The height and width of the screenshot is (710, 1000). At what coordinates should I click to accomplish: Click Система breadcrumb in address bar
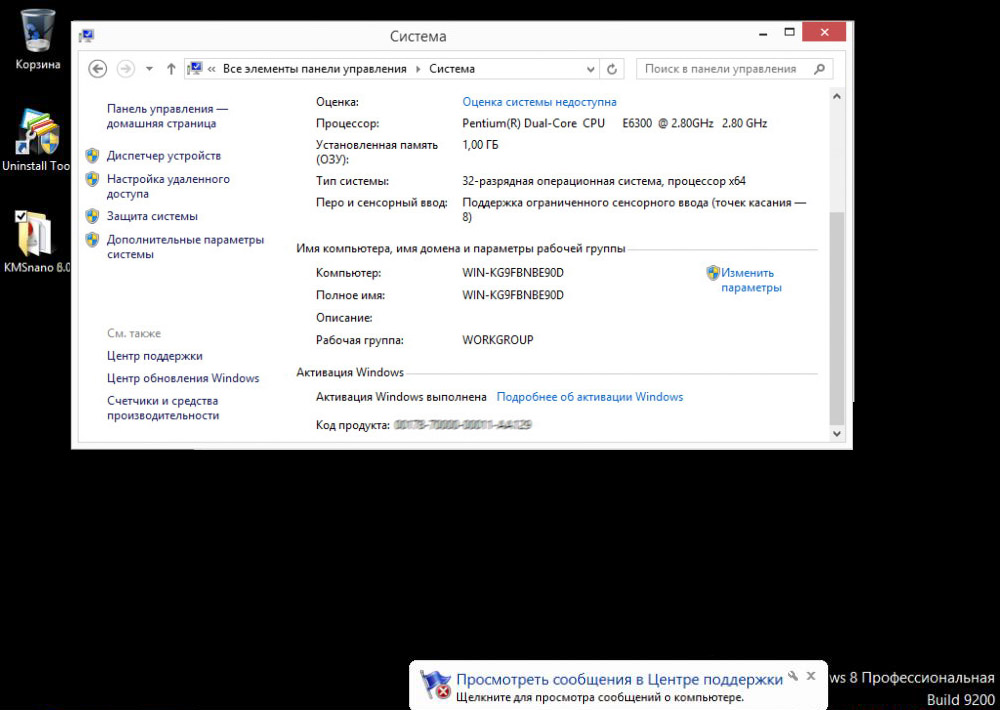coord(452,69)
